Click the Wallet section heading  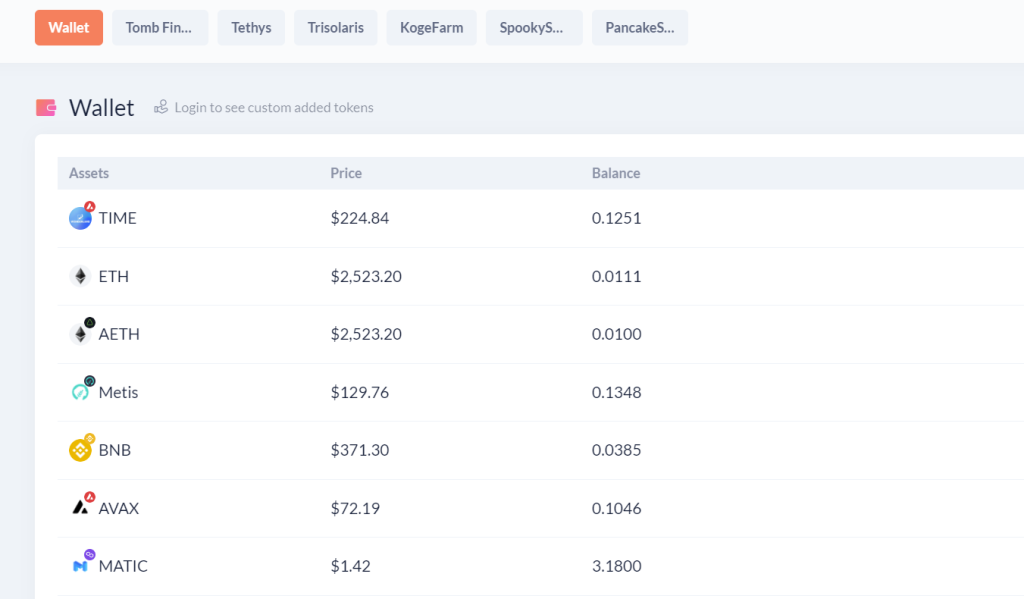(101, 108)
